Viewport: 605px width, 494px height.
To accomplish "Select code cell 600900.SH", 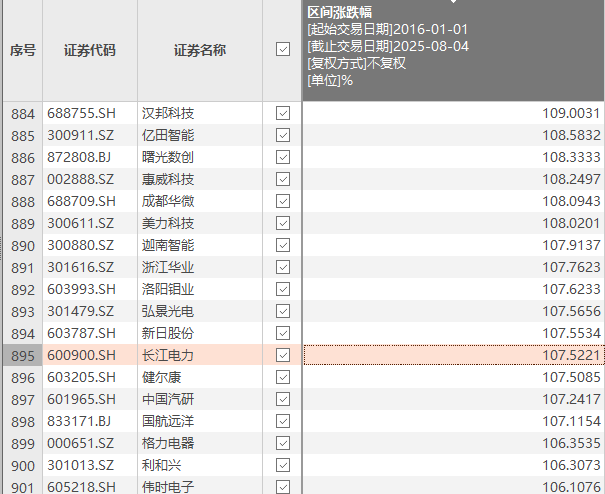I will pos(90,355).
